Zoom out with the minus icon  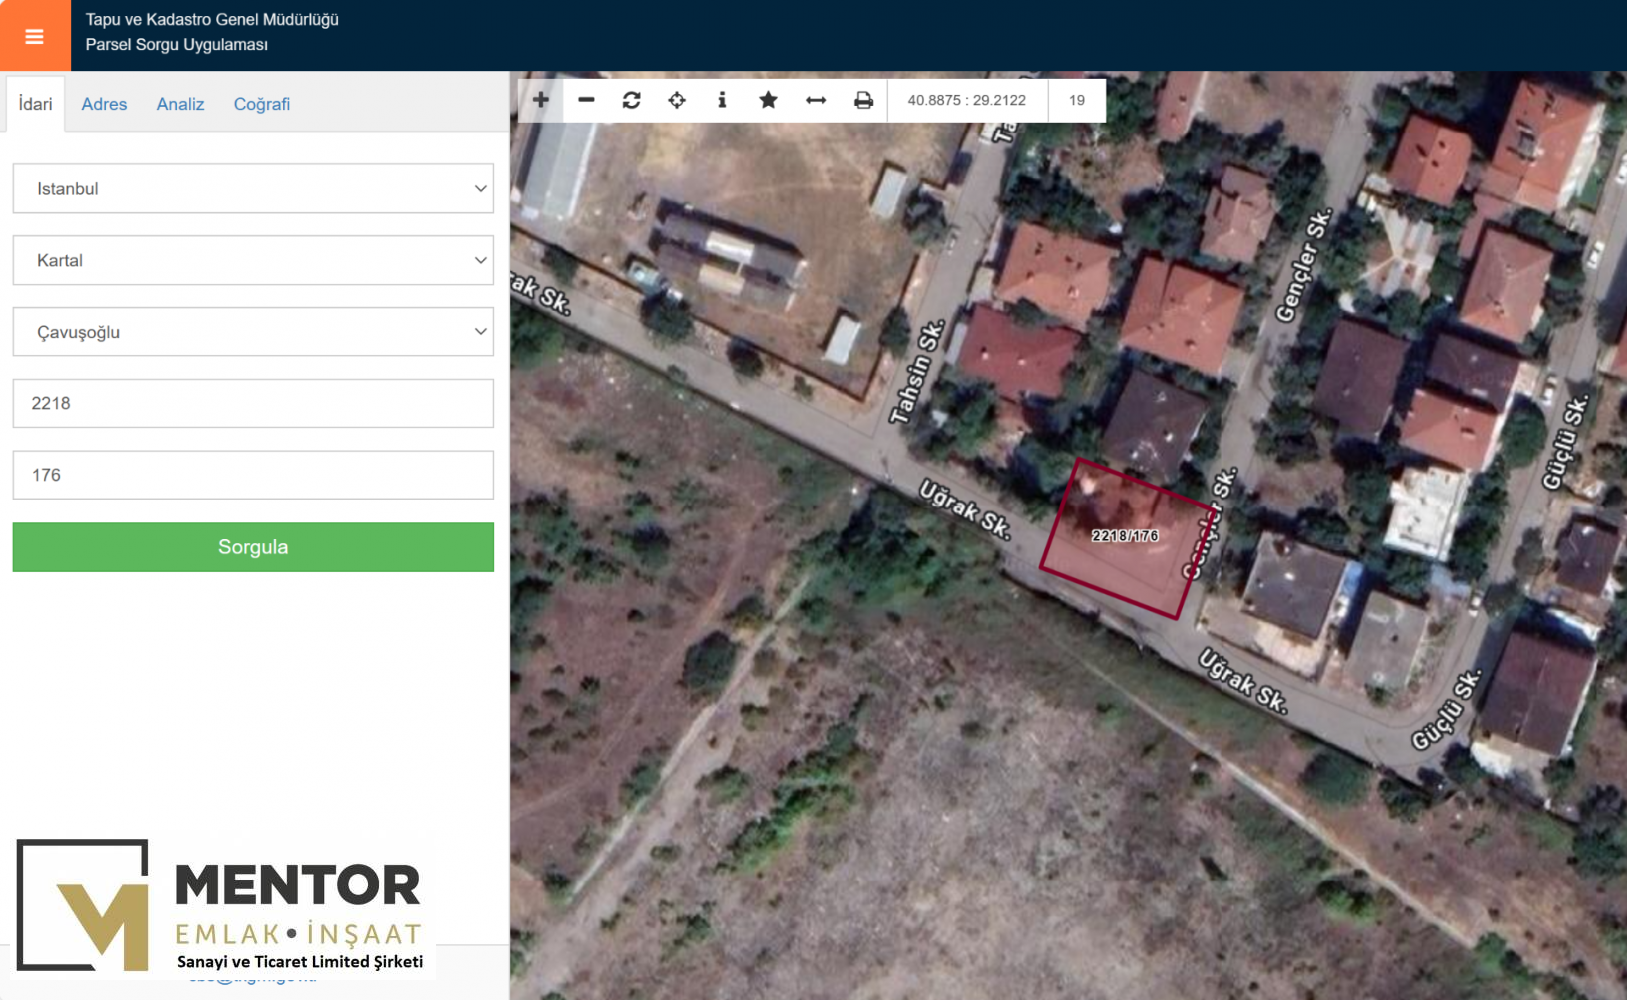[587, 100]
